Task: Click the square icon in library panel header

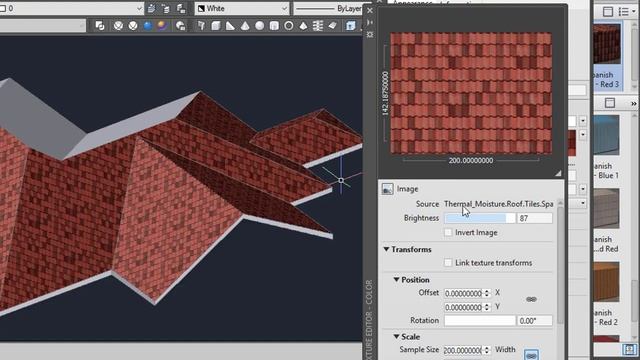Action: pyautogui.click(x=610, y=103)
